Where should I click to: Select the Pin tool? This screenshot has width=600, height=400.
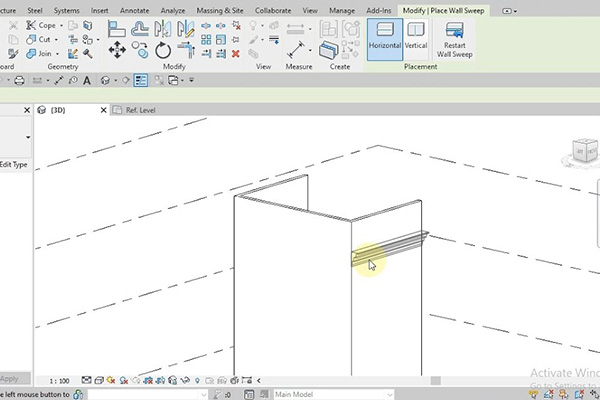click(236, 39)
